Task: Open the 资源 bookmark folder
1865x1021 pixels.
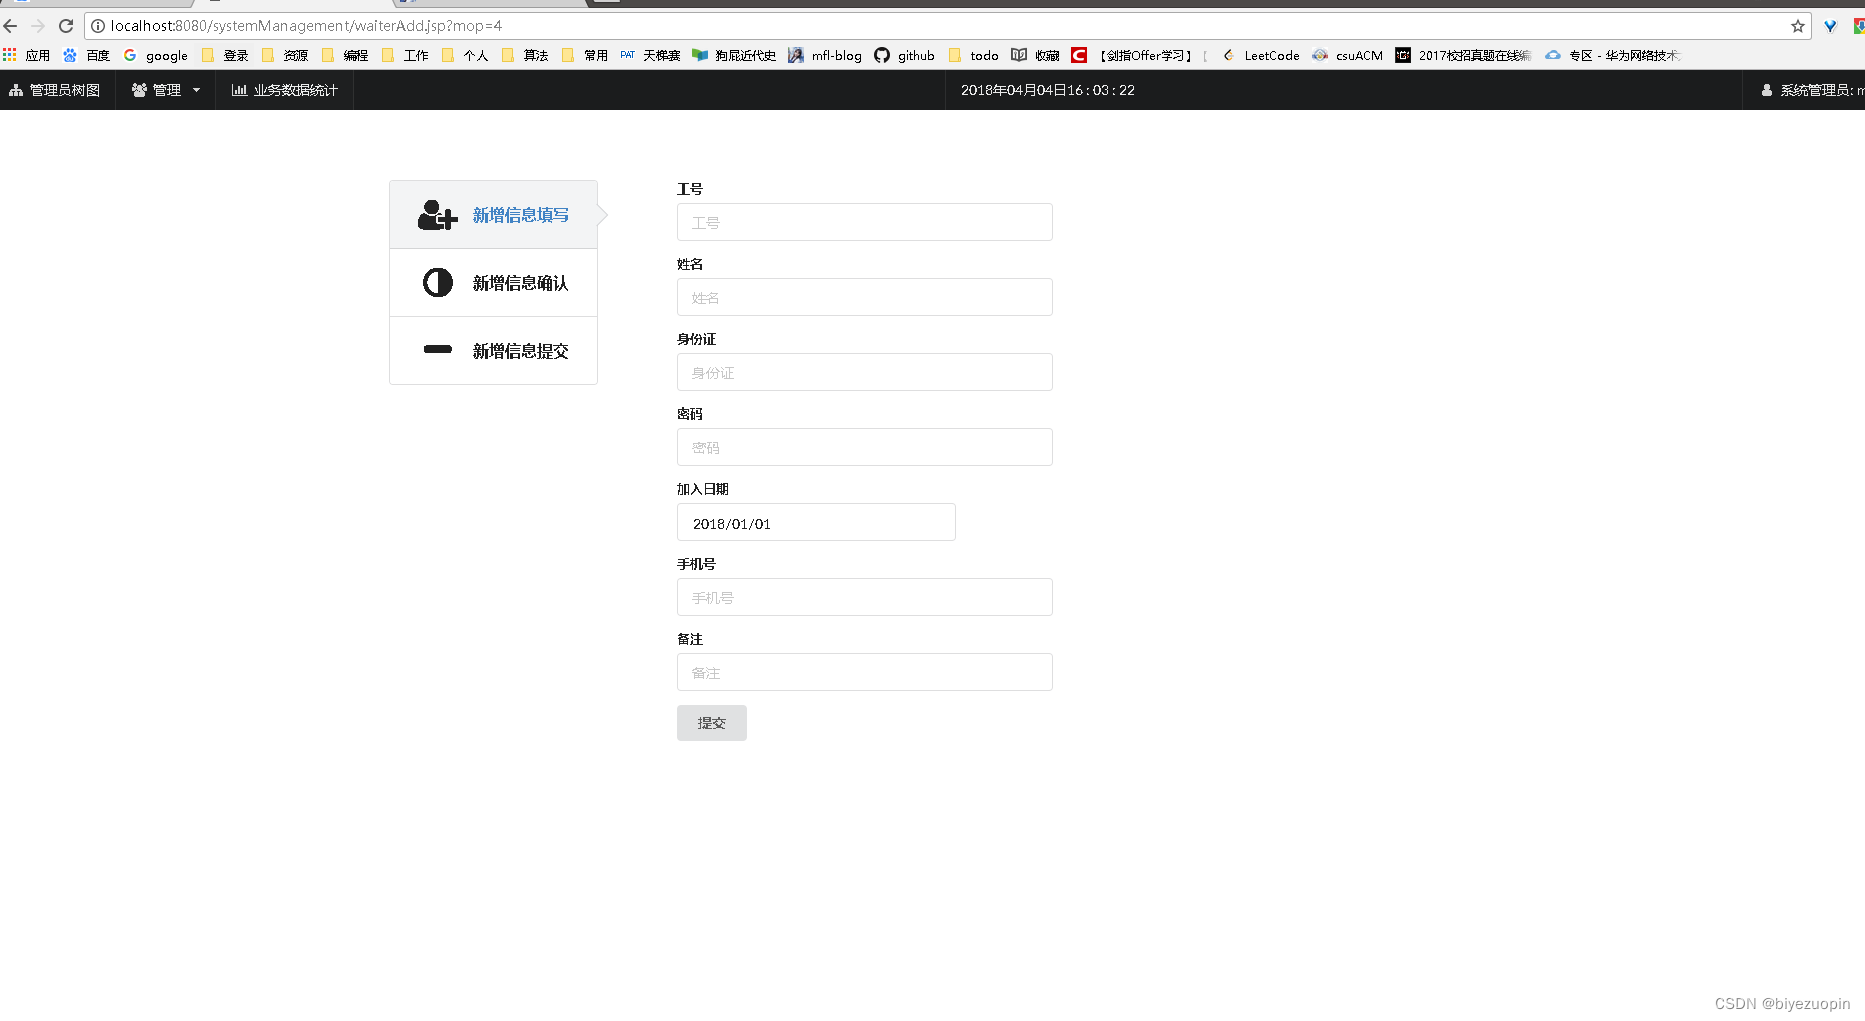Action: click(x=286, y=55)
